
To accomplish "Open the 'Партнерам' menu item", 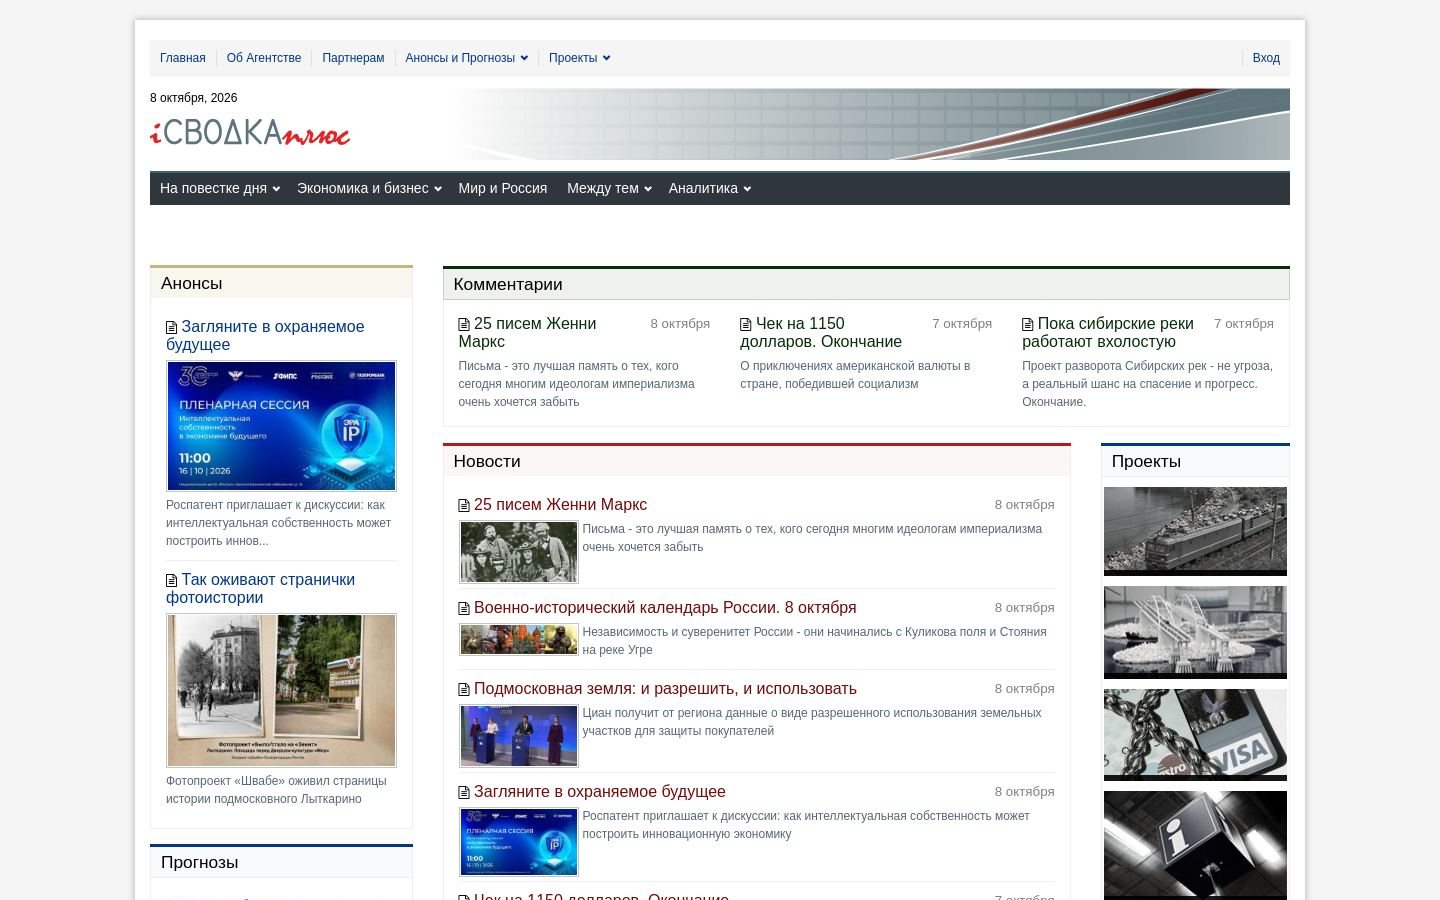I will (353, 58).
